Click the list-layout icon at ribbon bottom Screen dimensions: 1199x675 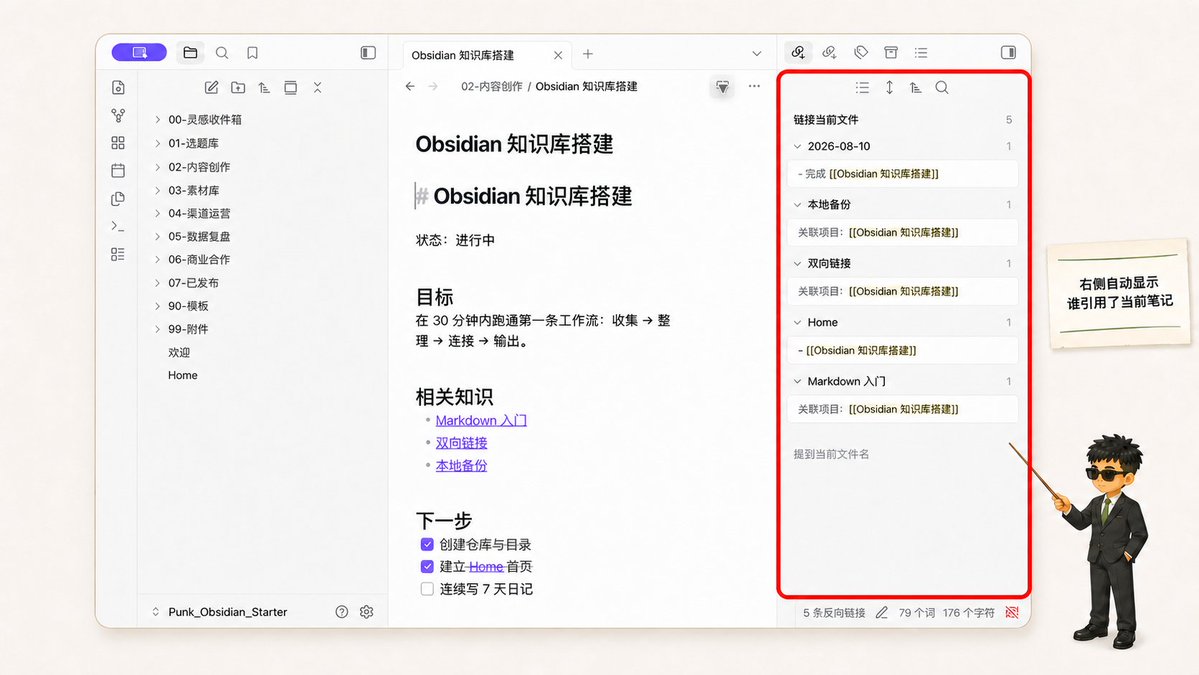tap(118, 254)
